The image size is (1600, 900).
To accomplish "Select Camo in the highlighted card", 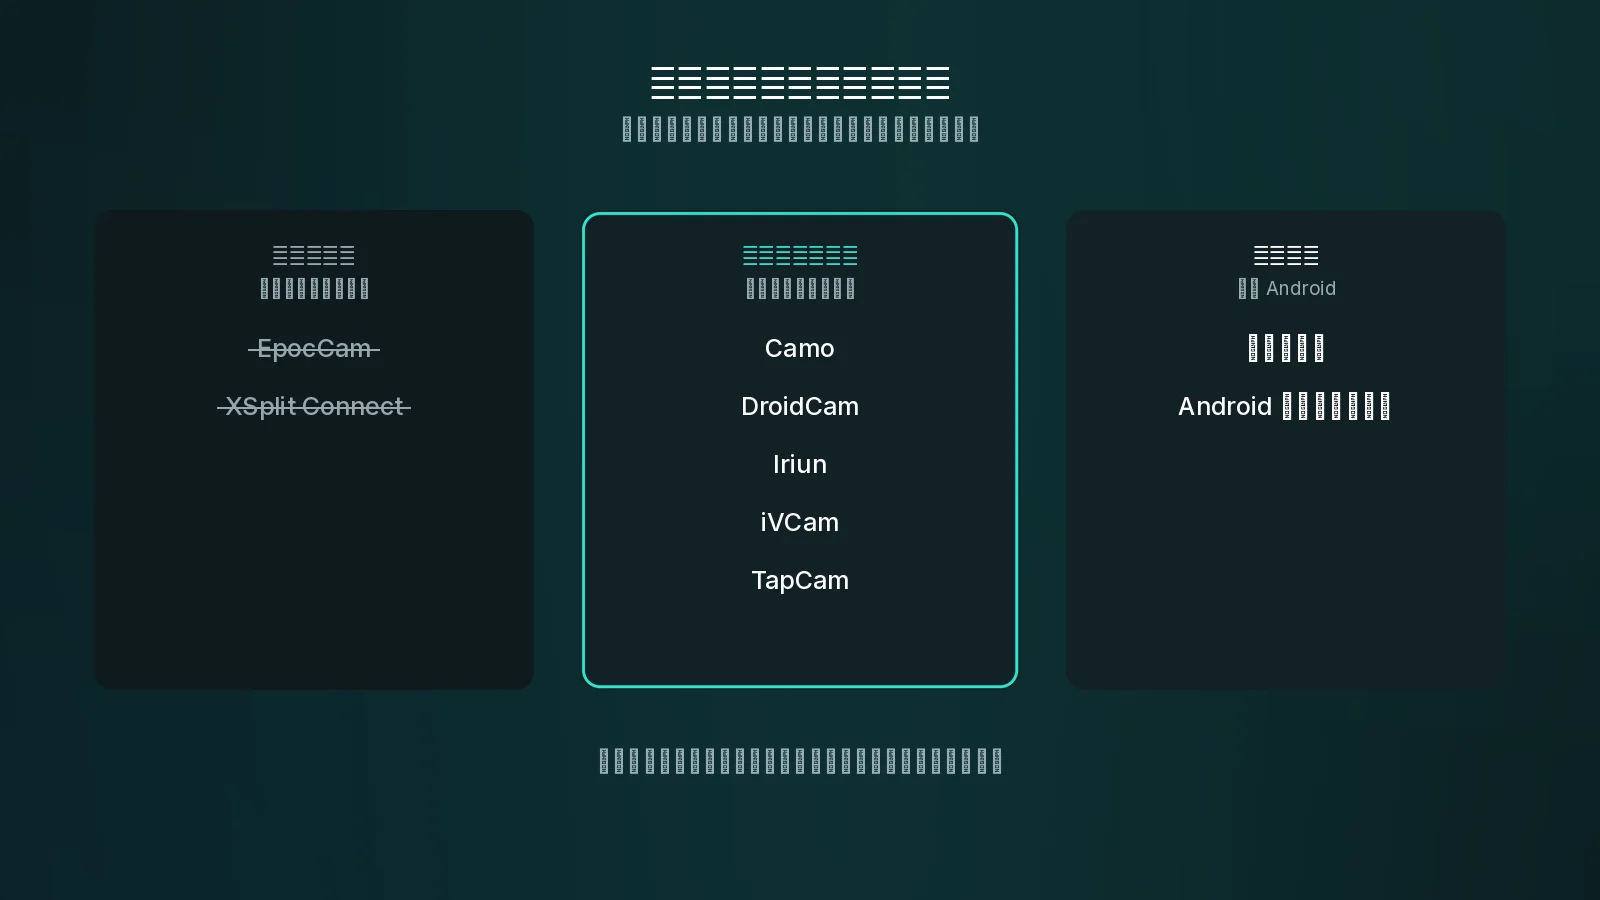I will coord(800,349).
